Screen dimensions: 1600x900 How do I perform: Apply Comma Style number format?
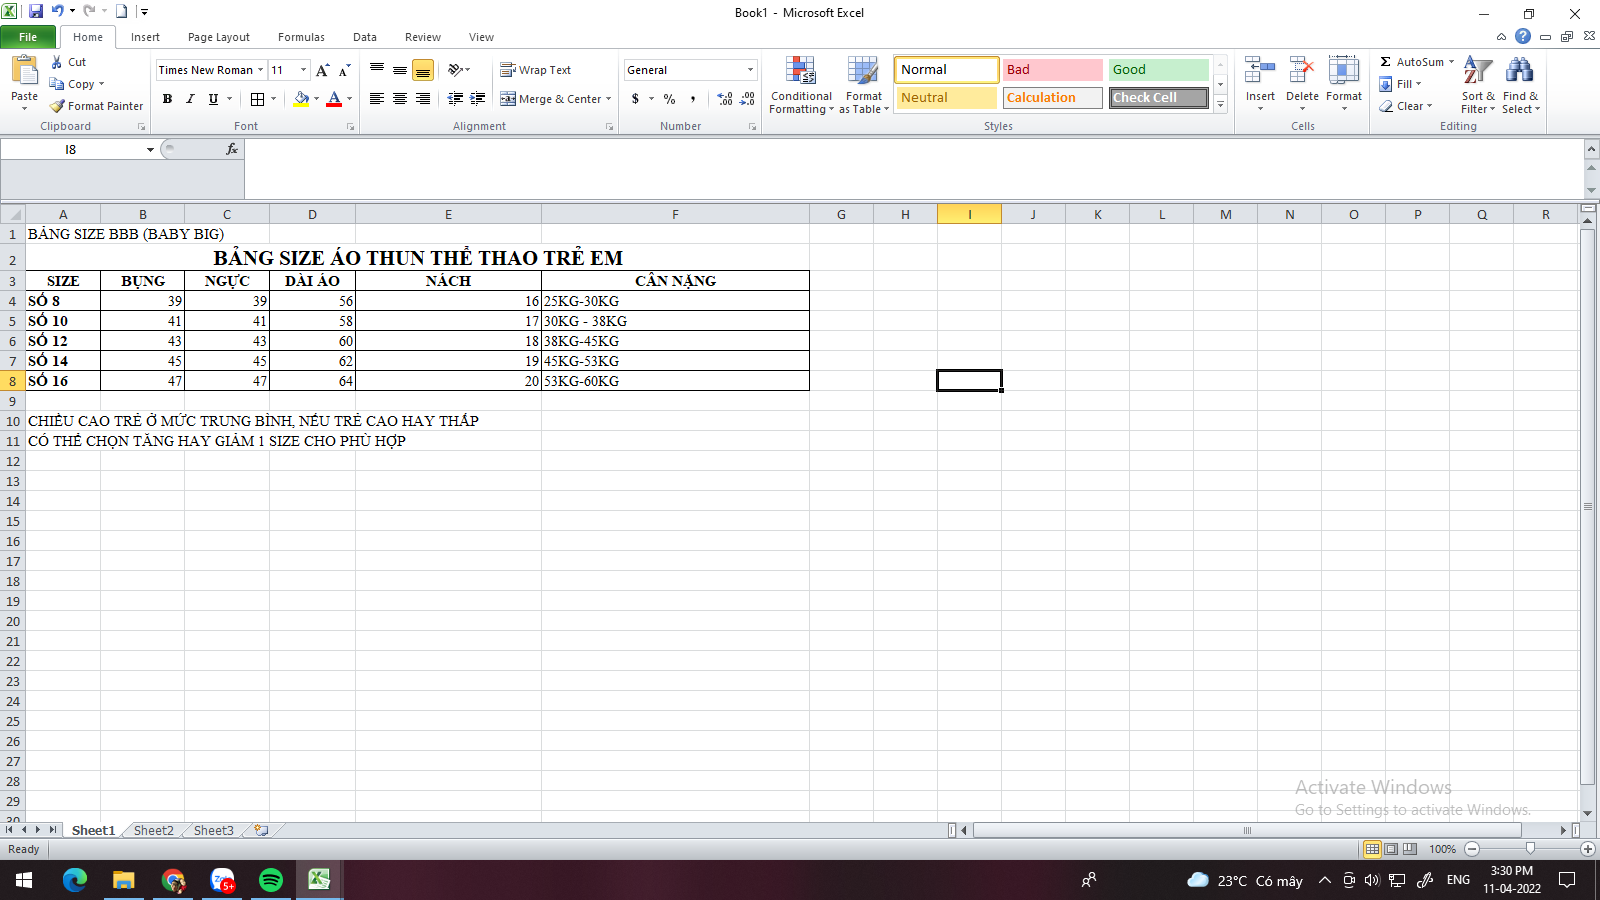pos(693,99)
